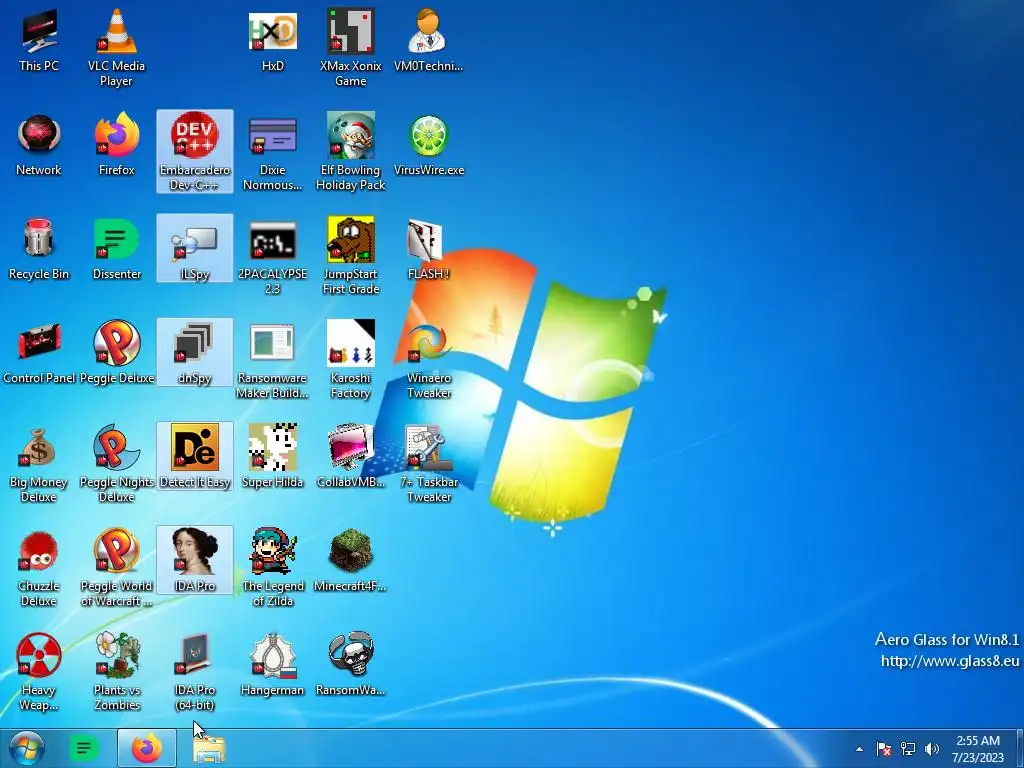Open the Windows Start menu orb
Image resolution: width=1024 pixels, height=768 pixels.
27,748
